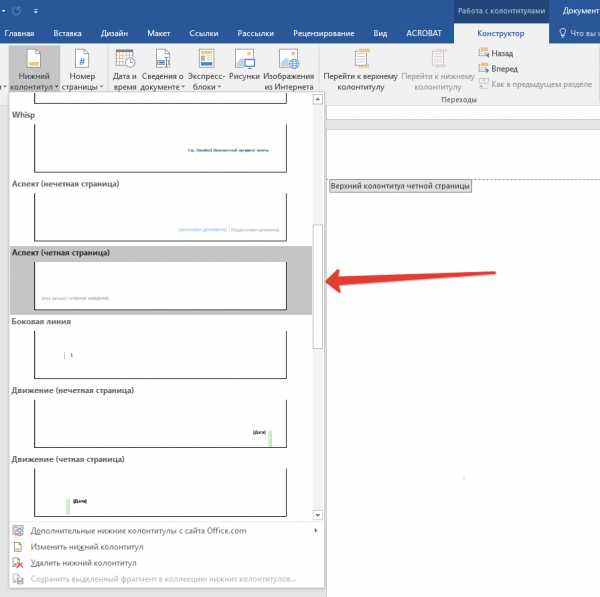Go to the Назад previous section button
Image resolution: width=600 pixels, height=597 pixels.
(x=502, y=53)
